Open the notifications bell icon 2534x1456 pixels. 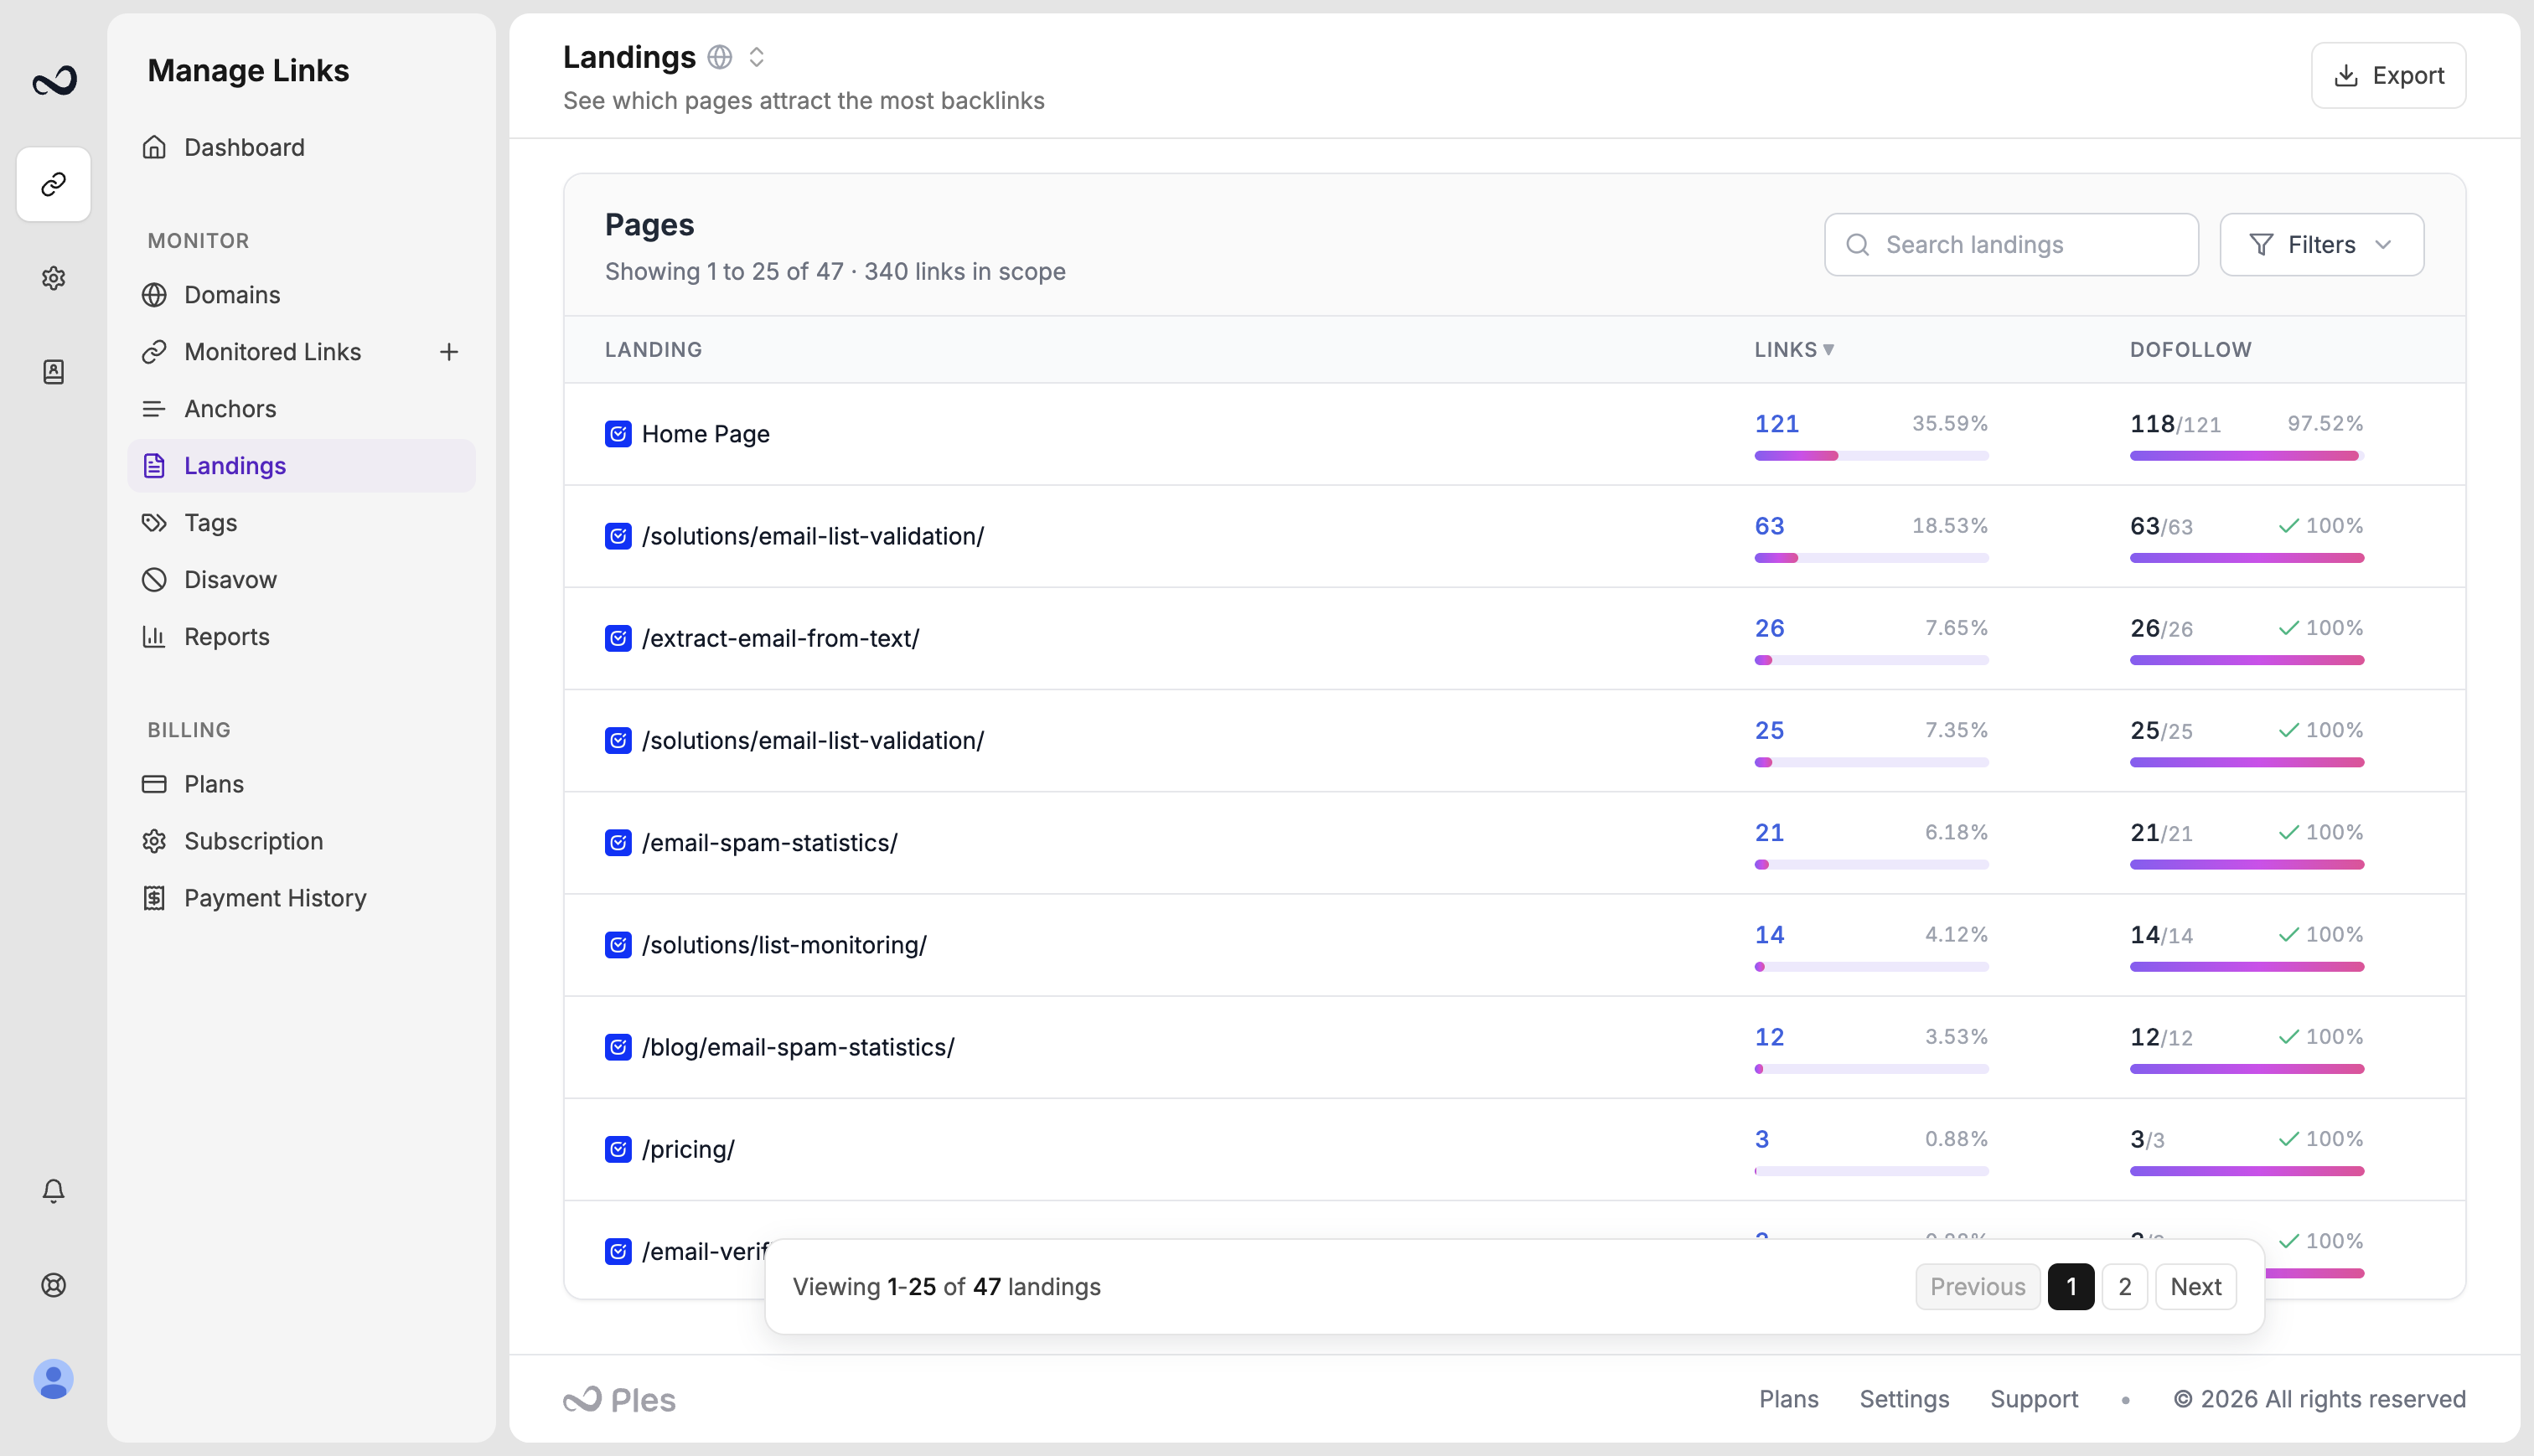[x=54, y=1191]
